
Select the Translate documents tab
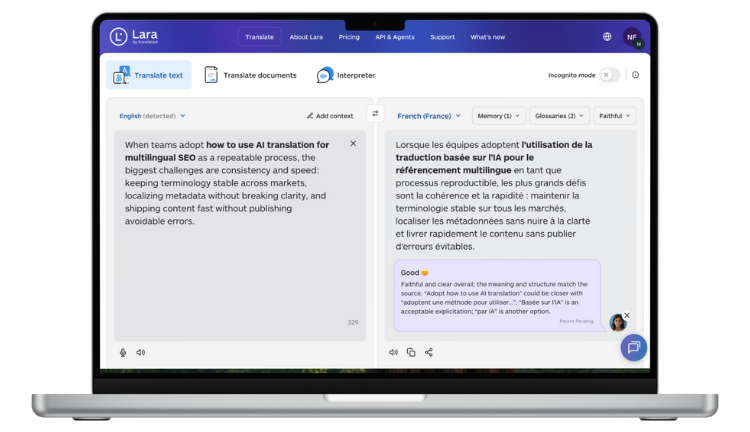[x=251, y=75]
